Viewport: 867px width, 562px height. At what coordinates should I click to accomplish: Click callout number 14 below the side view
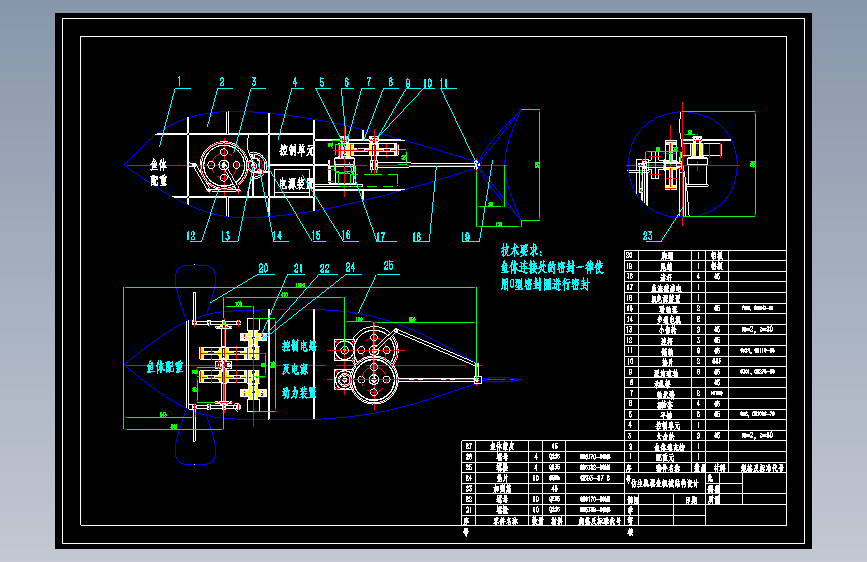click(277, 236)
